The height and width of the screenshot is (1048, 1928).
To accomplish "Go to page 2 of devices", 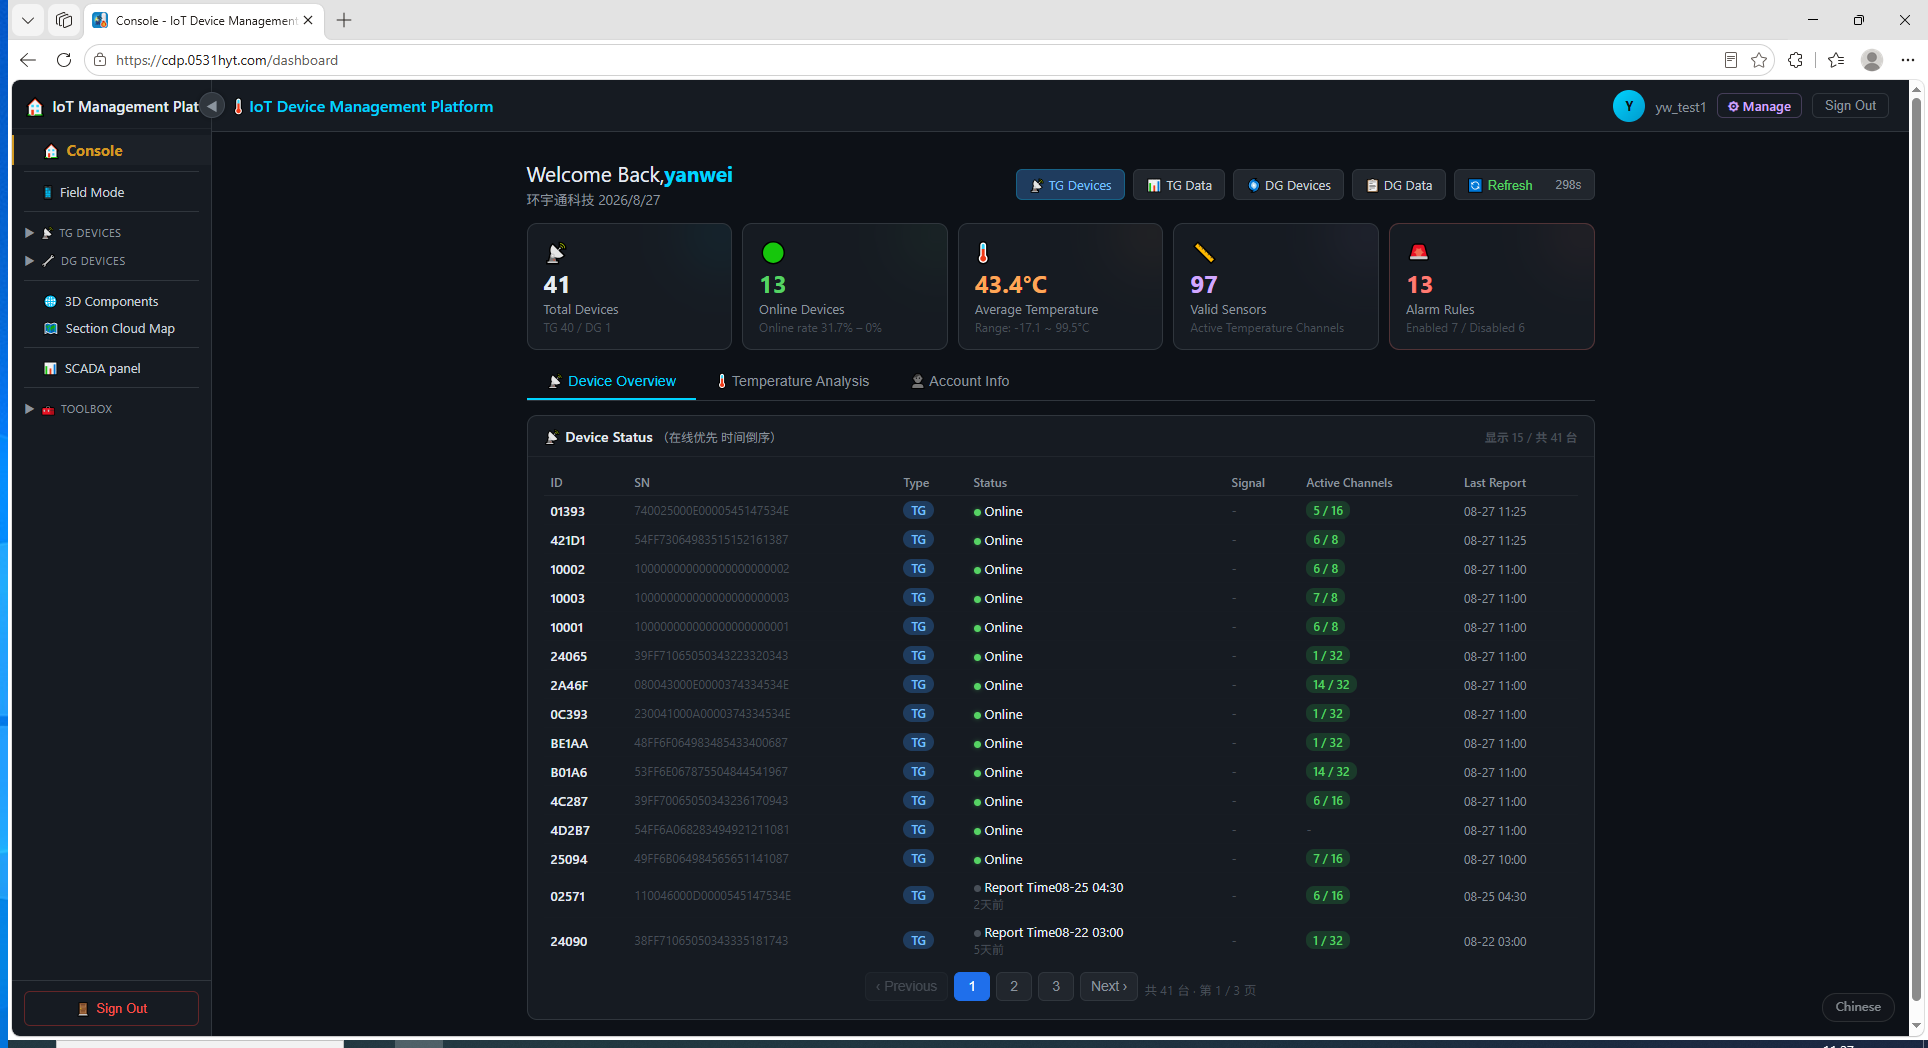I will [1014, 986].
